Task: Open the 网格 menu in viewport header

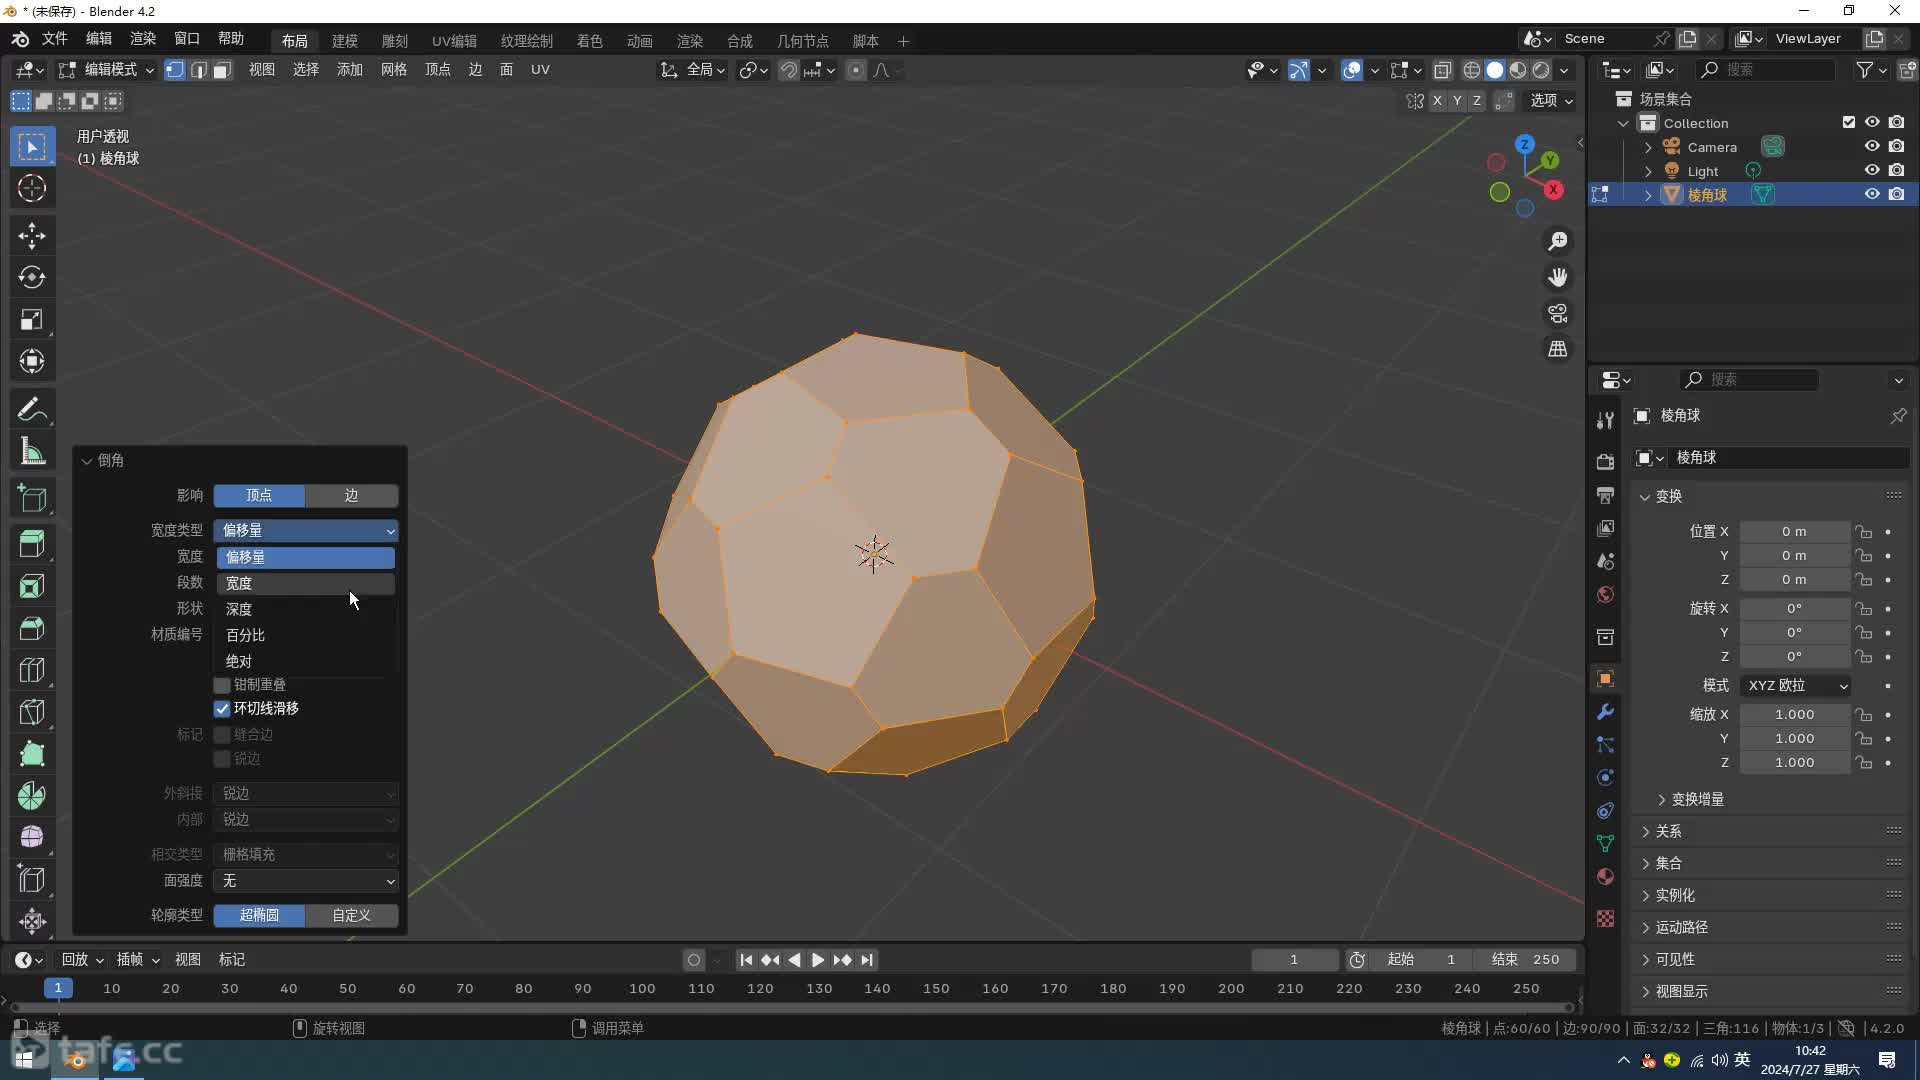Action: (394, 70)
